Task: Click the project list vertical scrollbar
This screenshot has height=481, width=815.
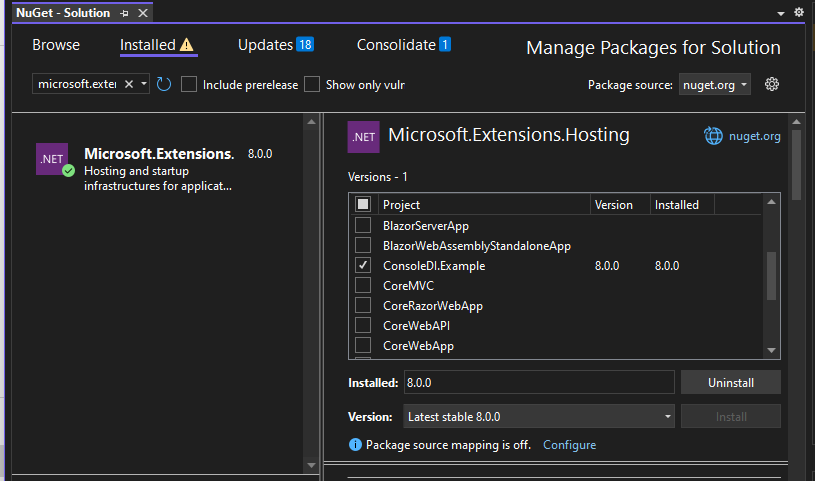Action: [x=771, y=275]
